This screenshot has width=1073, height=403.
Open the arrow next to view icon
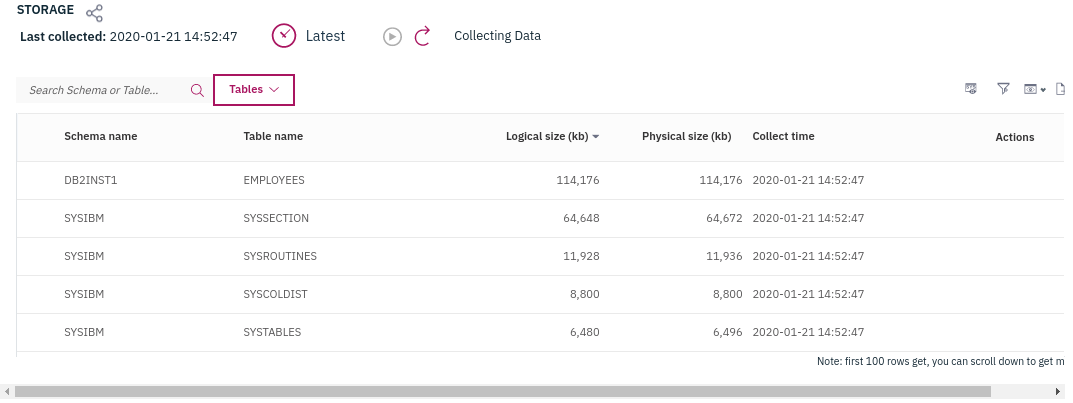point(1043,90)
